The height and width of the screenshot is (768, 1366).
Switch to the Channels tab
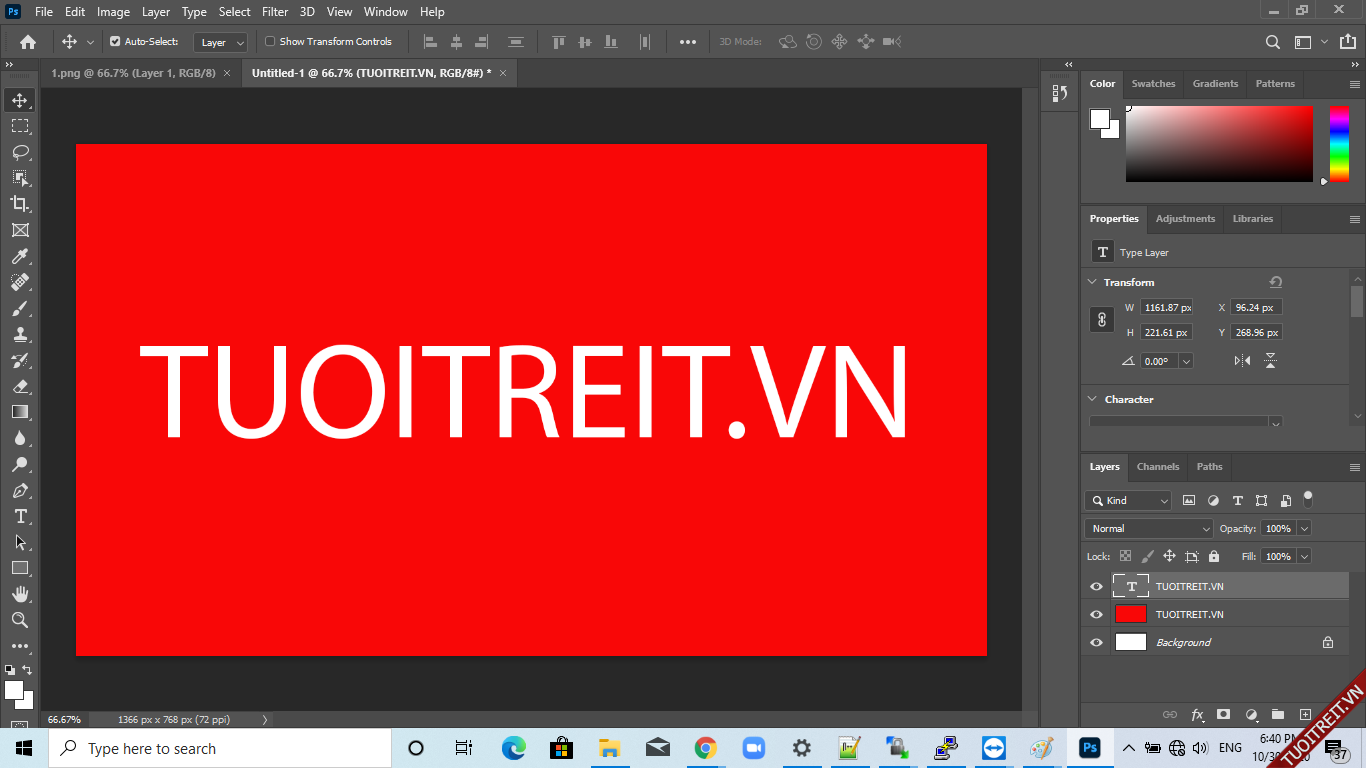[1158, 467]
